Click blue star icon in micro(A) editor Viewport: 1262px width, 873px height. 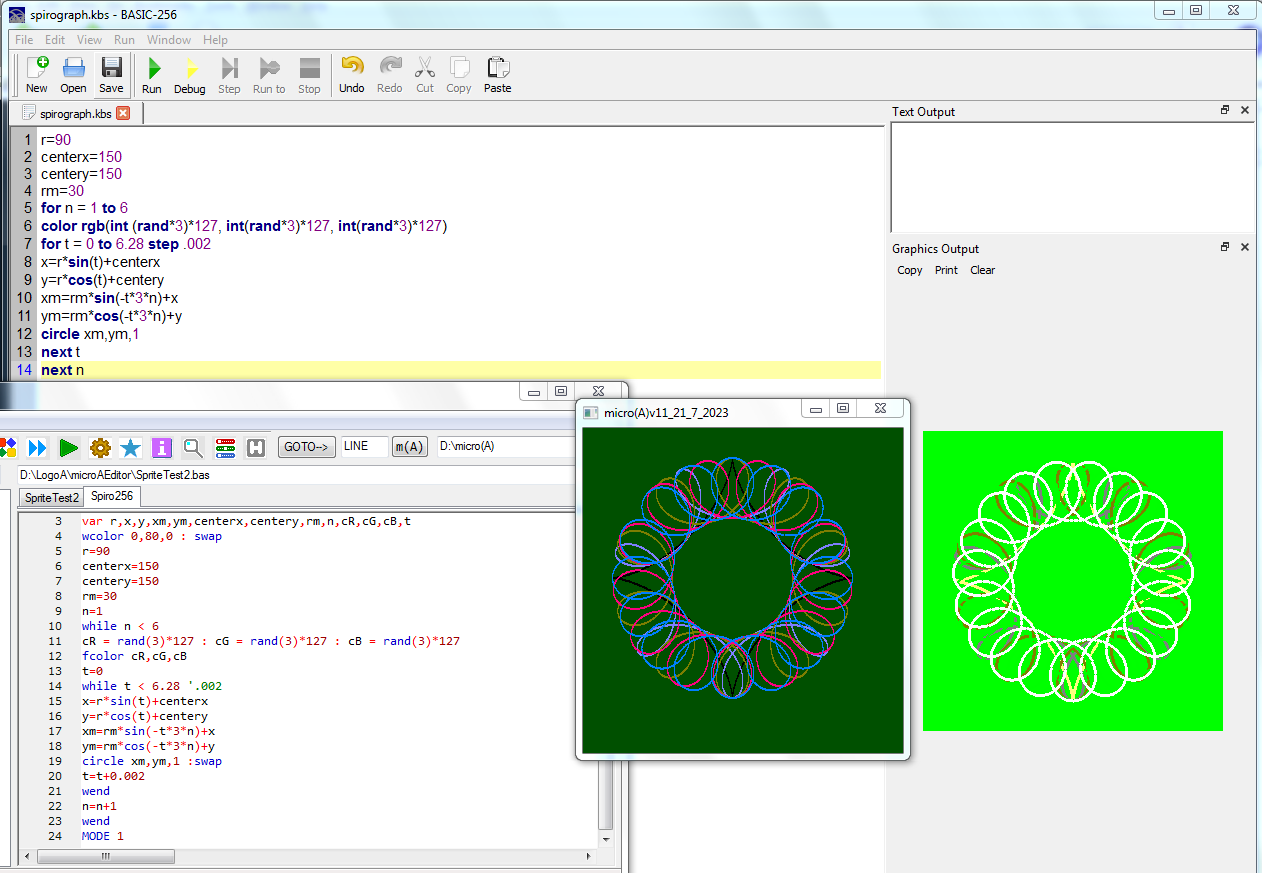(x=130, y=447)
